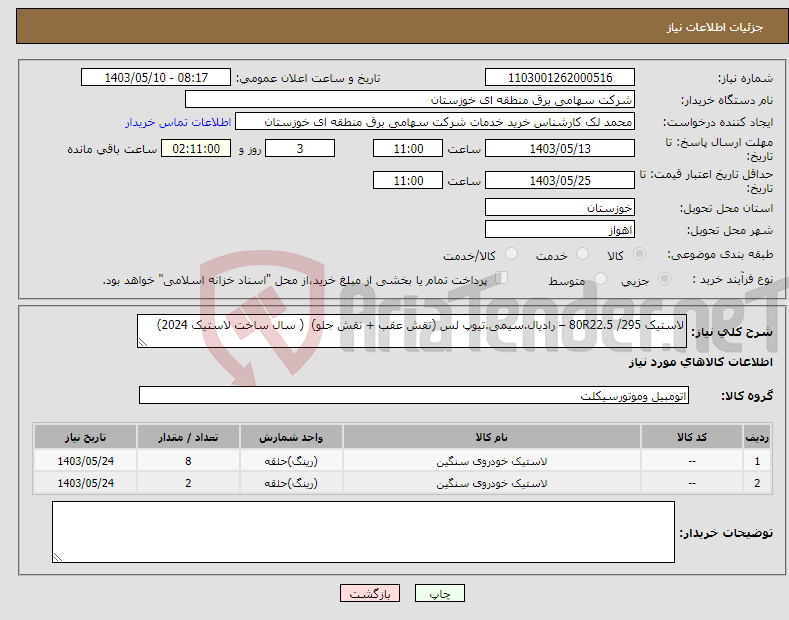Image resolution: width=789 pixels, height=620 pixels.
Task: Open the اطلاعات تماس خریدار link
Action: point(178,122)
